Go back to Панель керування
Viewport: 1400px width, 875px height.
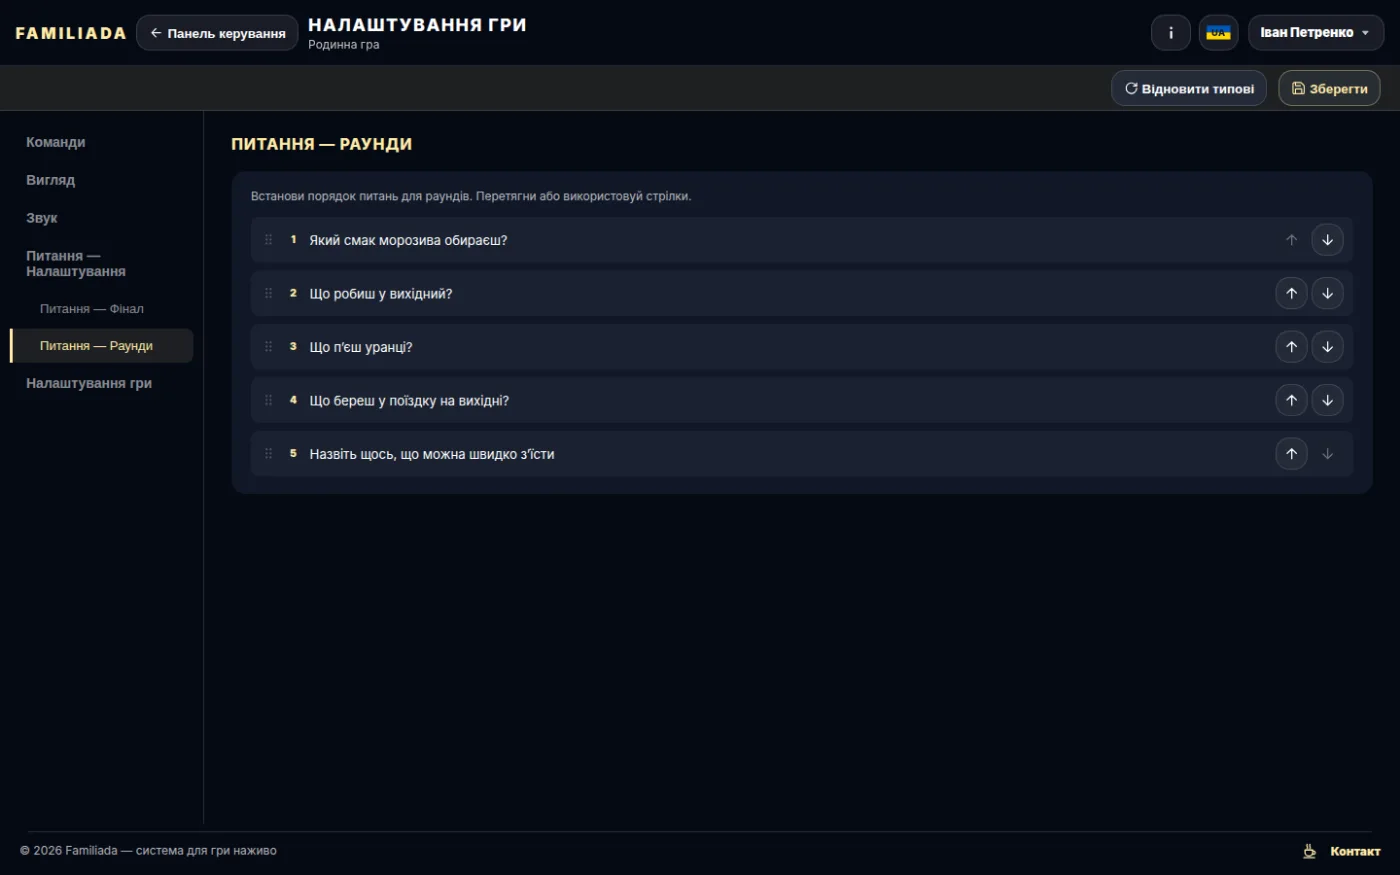click(217, 33)
